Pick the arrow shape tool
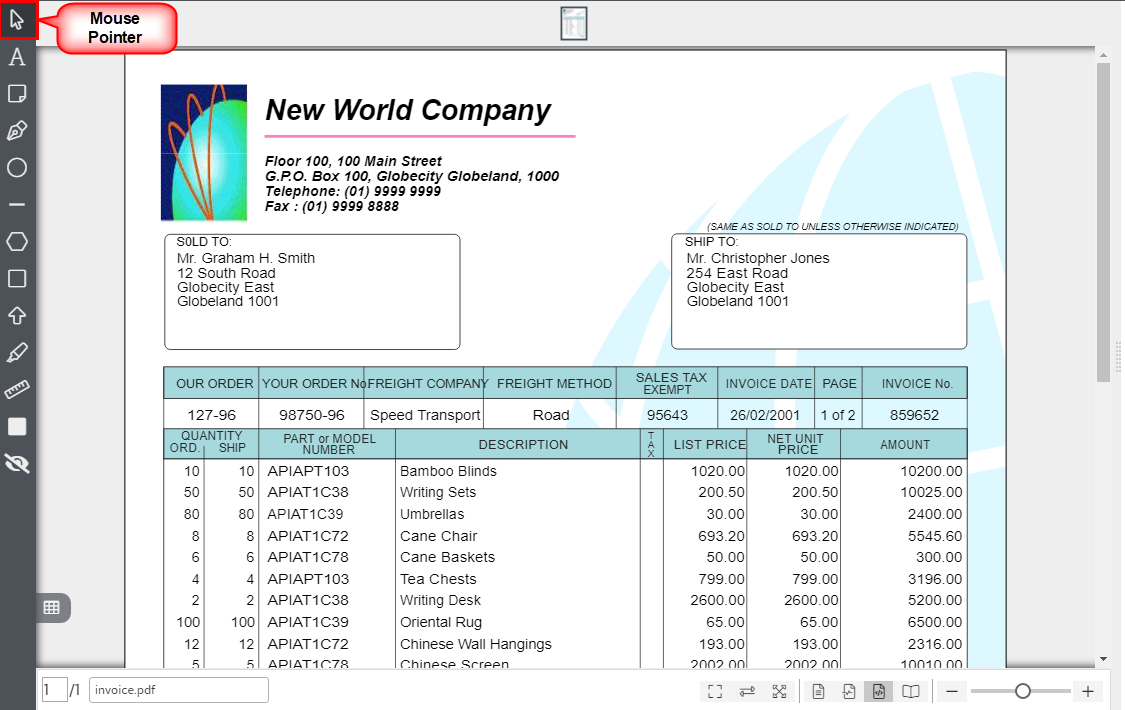The height and width of the screenshot is (710, 1125). click(x=17, y=315)
